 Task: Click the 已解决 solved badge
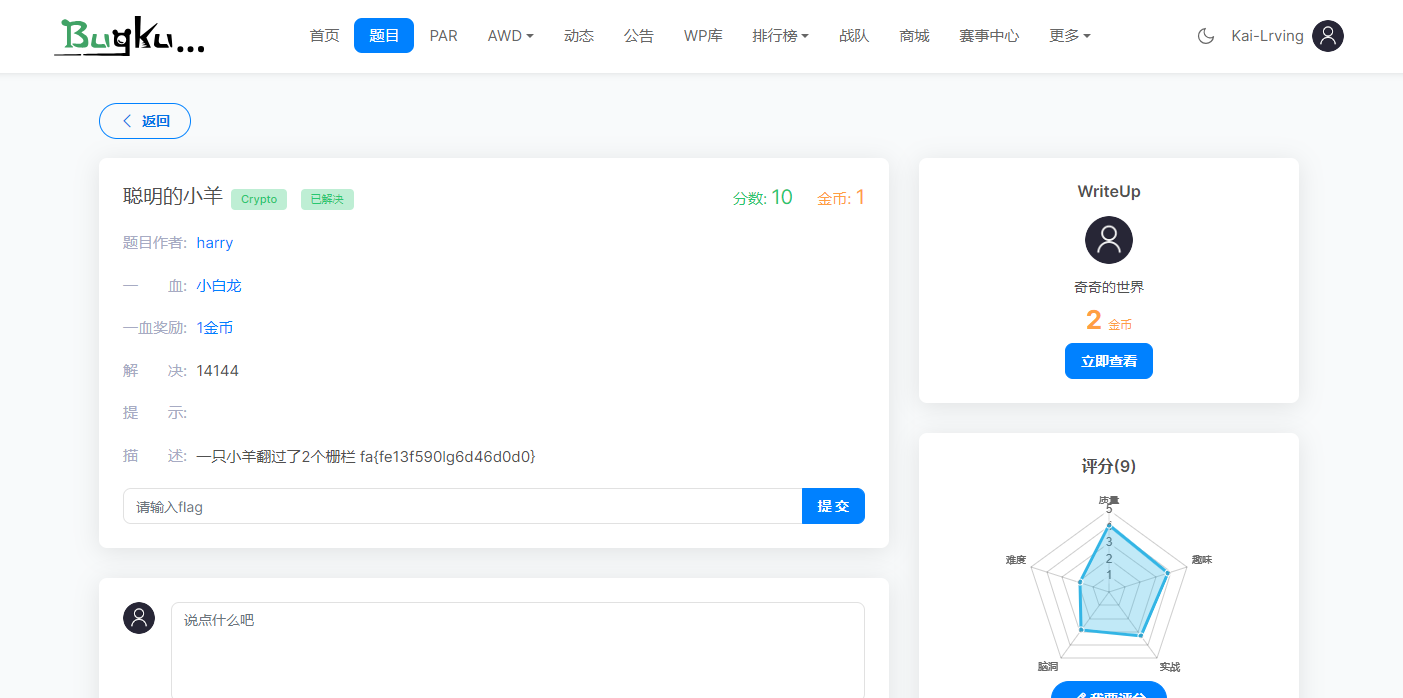[327, 199]
